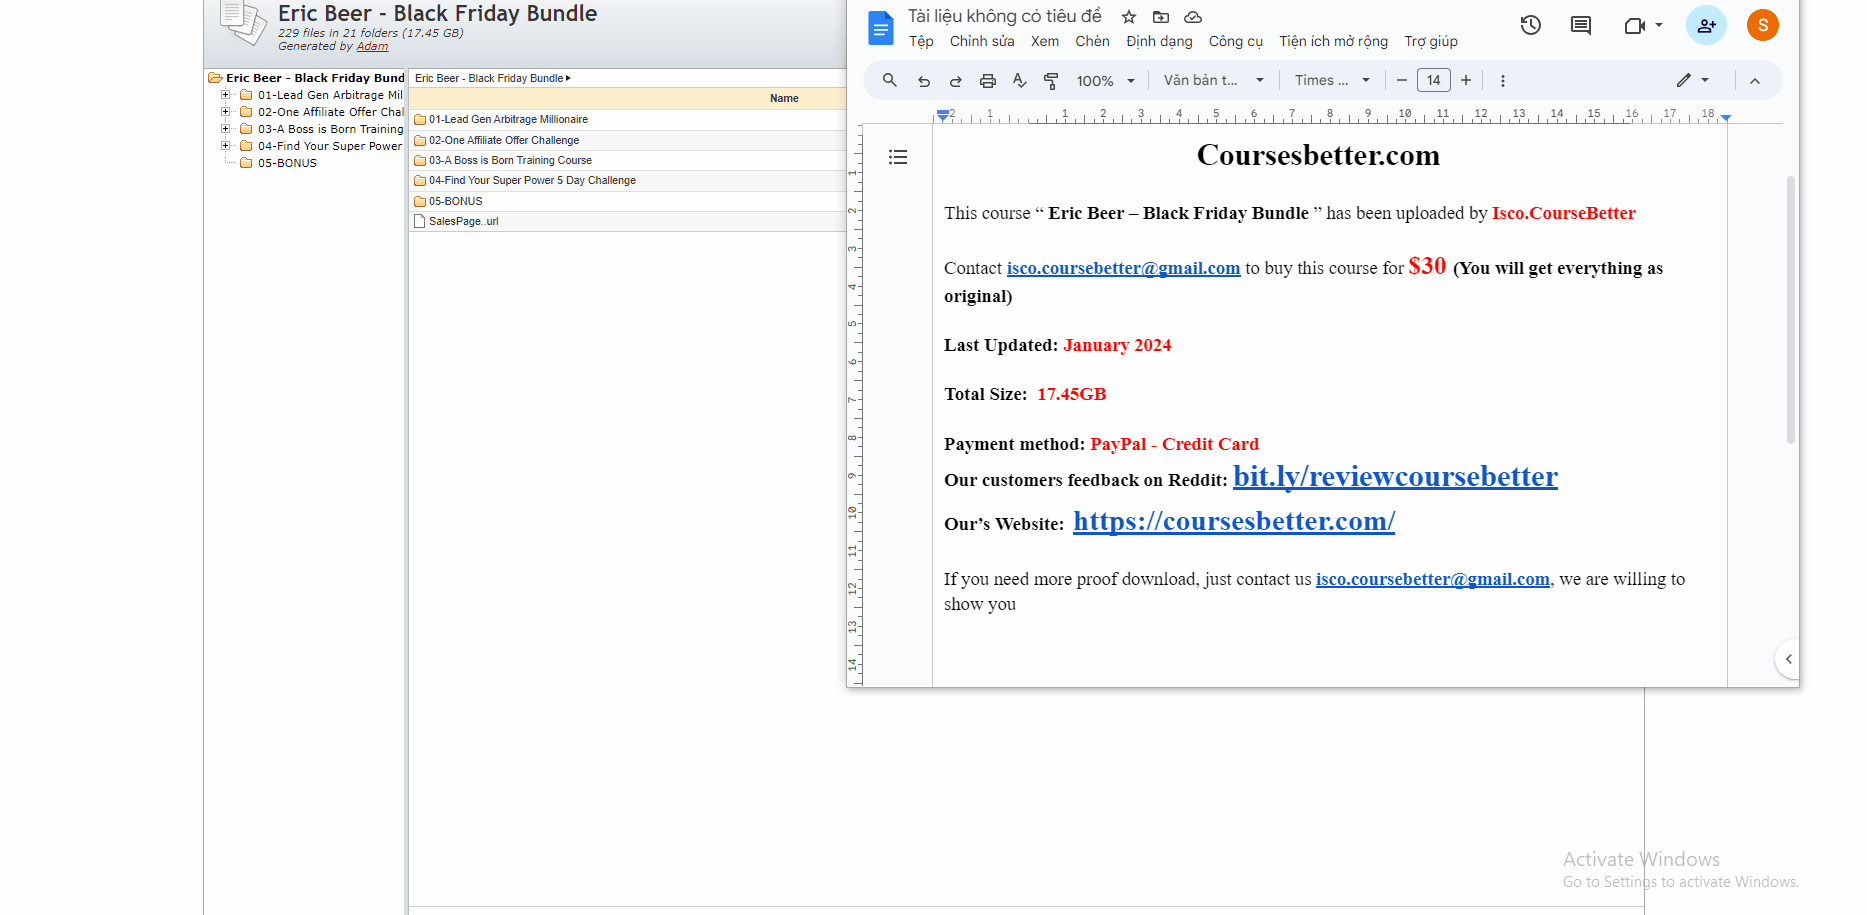1867x915 pixels.
Task: Click the breadcrumb Eric Beer - Black Friday Bundle
Action: (489, 78)
